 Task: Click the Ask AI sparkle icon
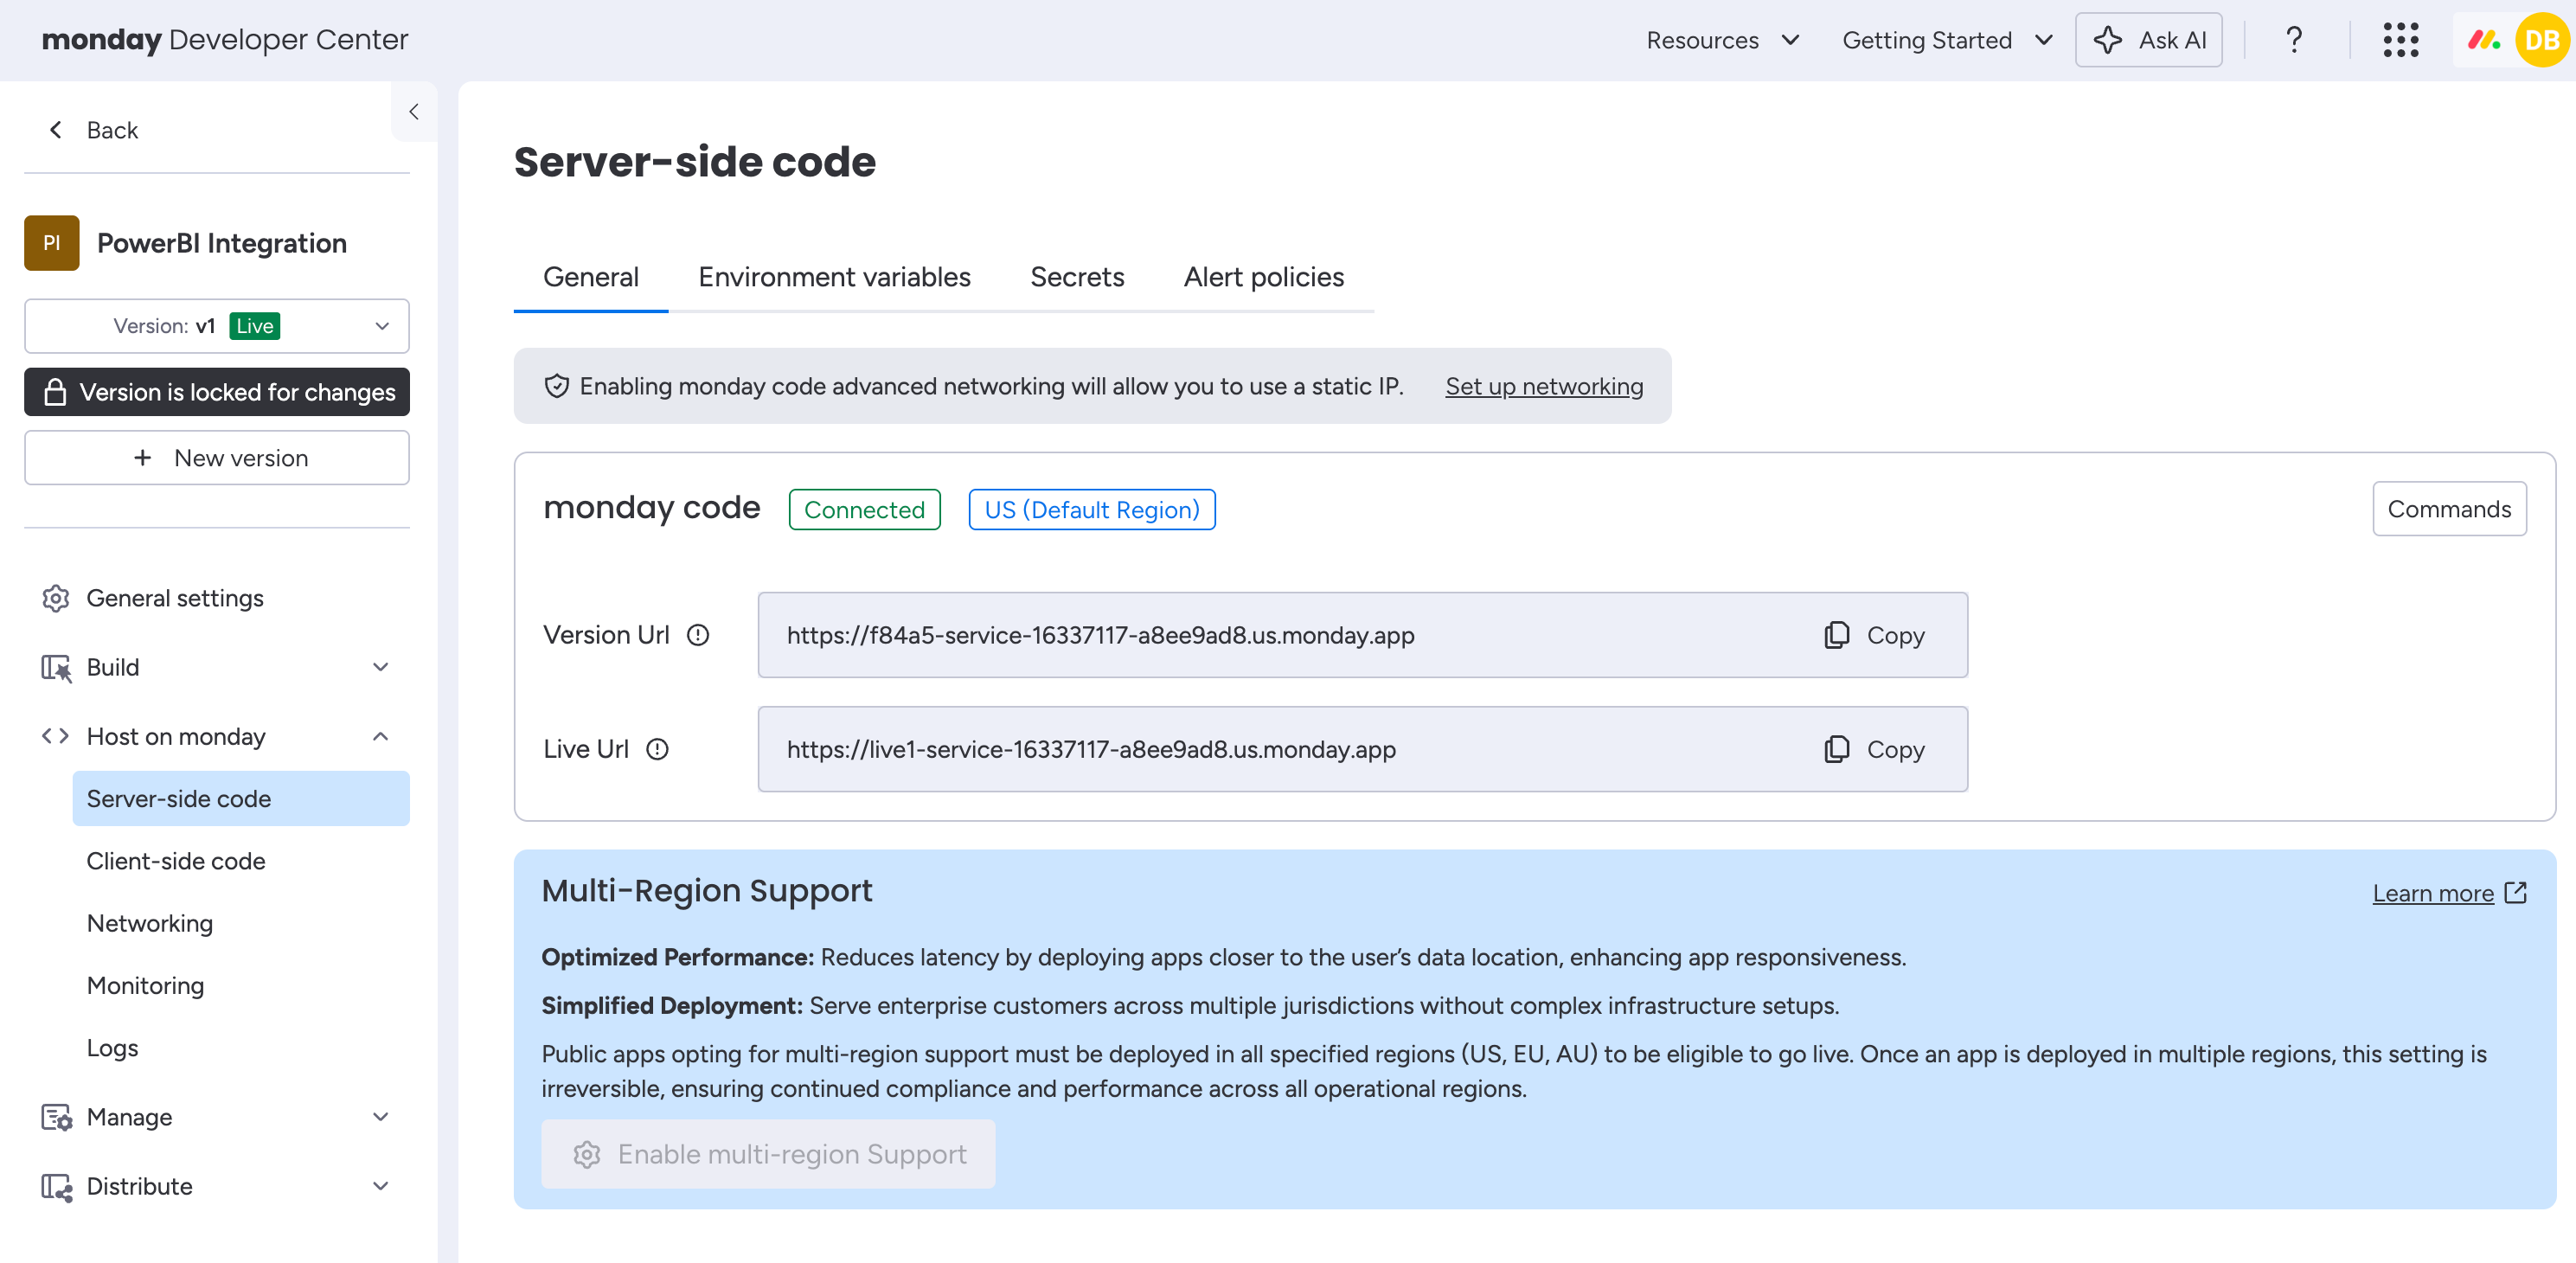pyautogui.click(x=2107, y=40)
